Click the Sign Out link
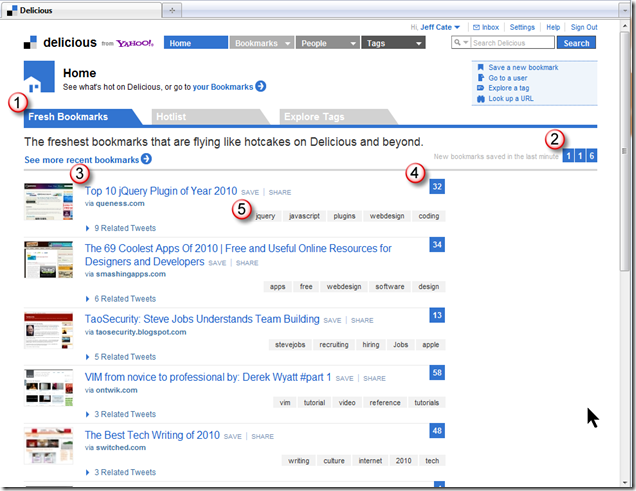The height and width of the screenshot is (491, 636). coord(584,27)
